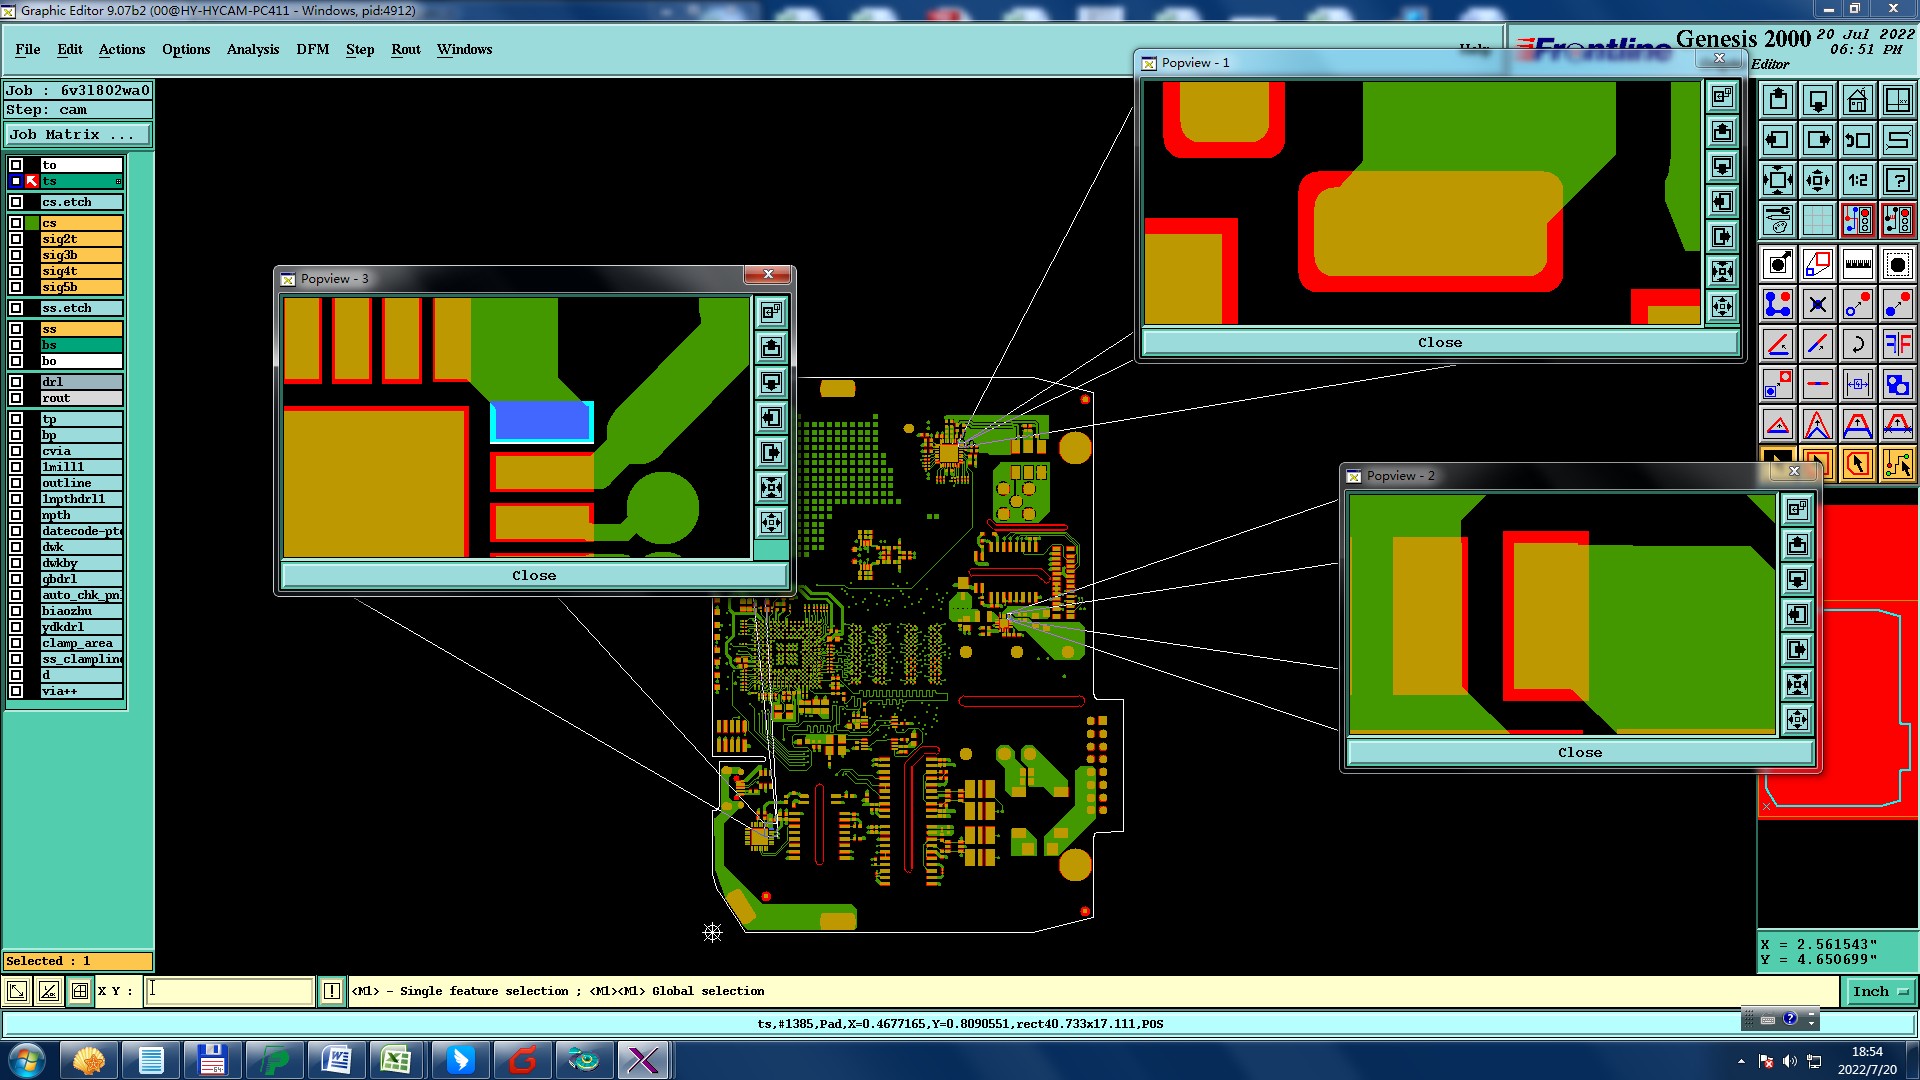Click the pan up arrow icon

[1777, 100]
